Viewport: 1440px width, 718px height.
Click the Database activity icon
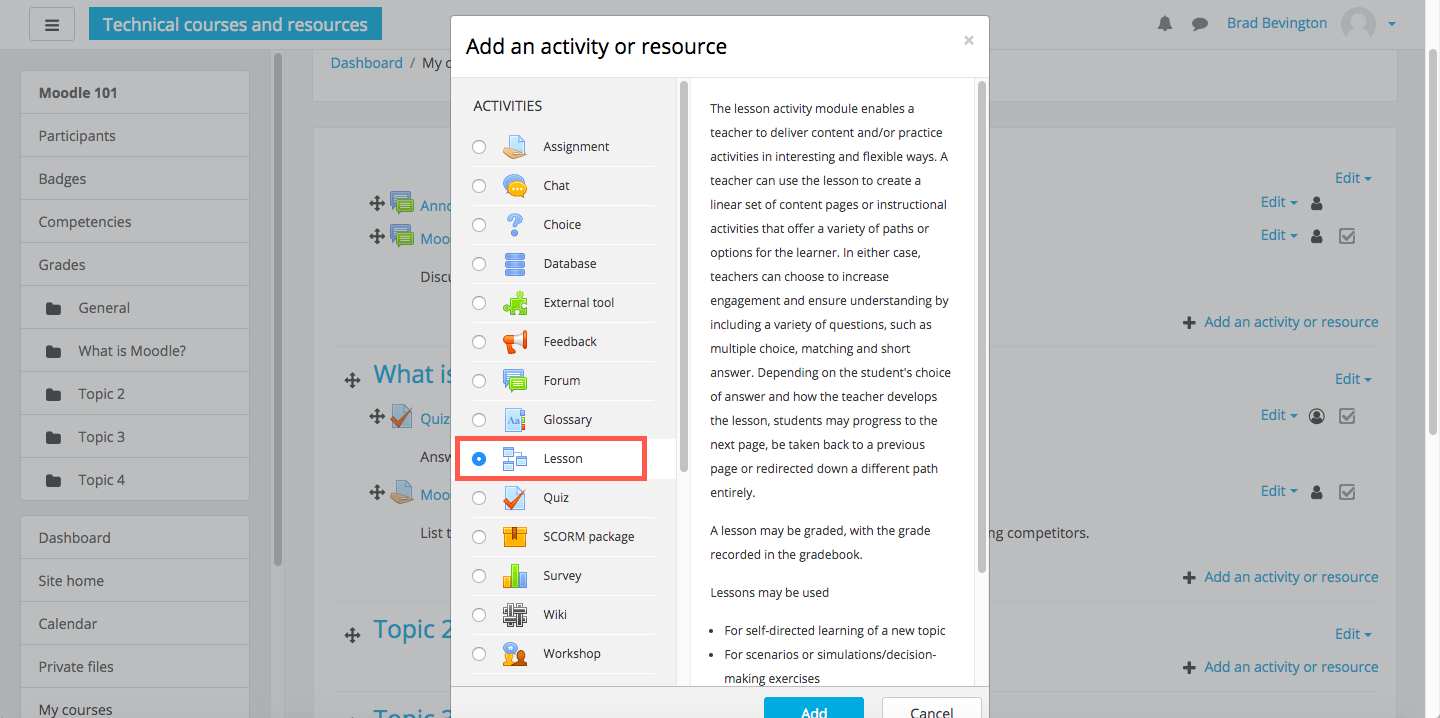[514, 264]
